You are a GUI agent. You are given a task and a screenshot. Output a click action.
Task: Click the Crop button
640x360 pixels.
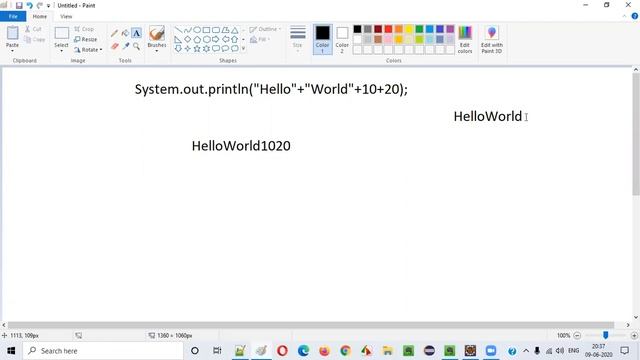pos(84,29)
